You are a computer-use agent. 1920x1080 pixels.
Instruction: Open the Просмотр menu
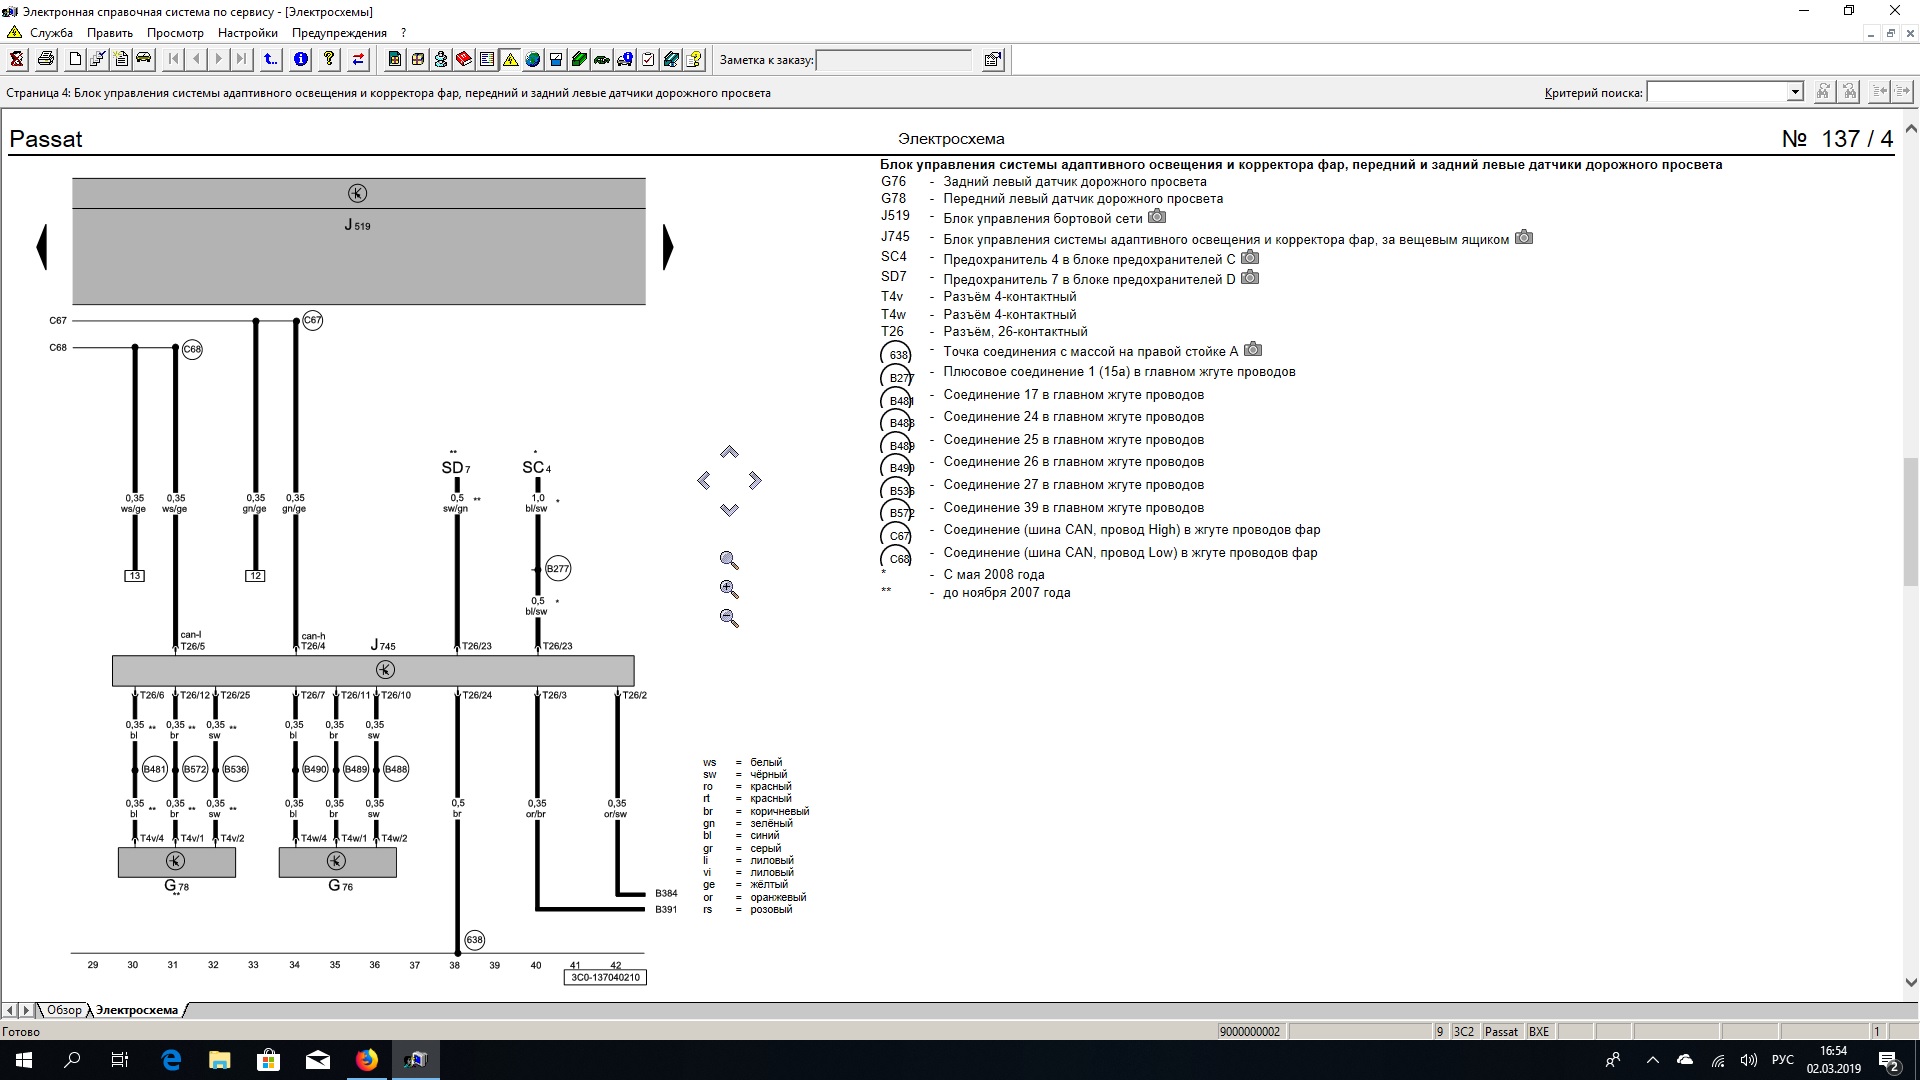175,33
